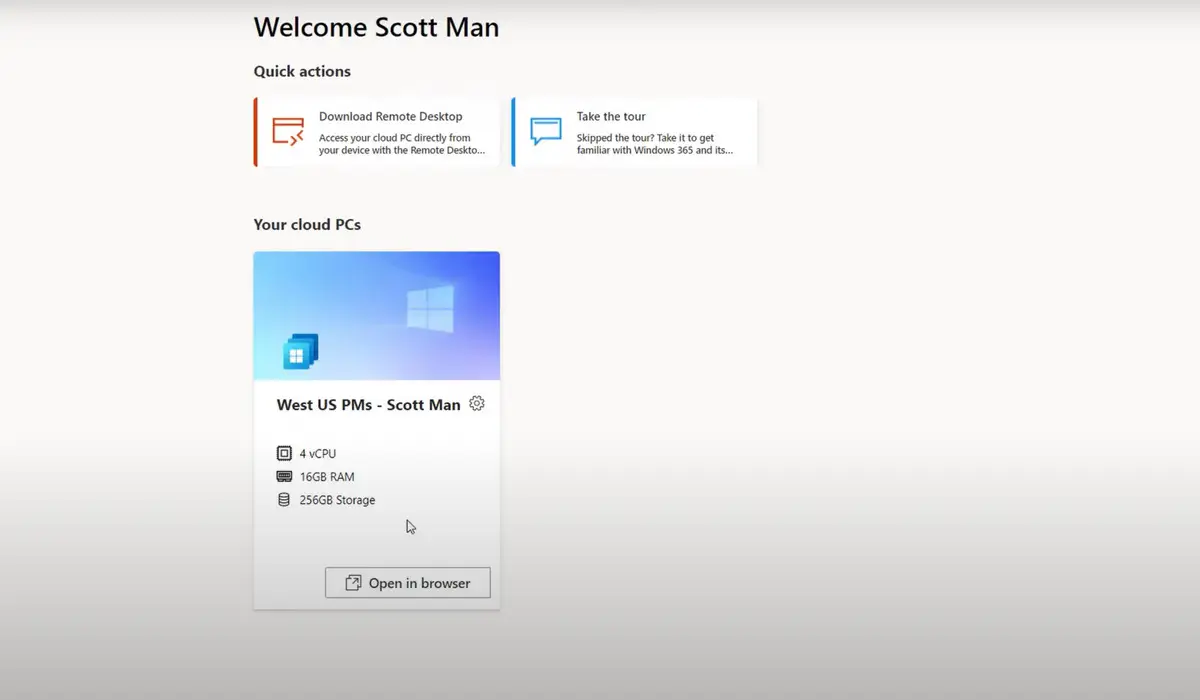Click the Storage database icon
Screen dimensions: 1200x700
(284, 500)
